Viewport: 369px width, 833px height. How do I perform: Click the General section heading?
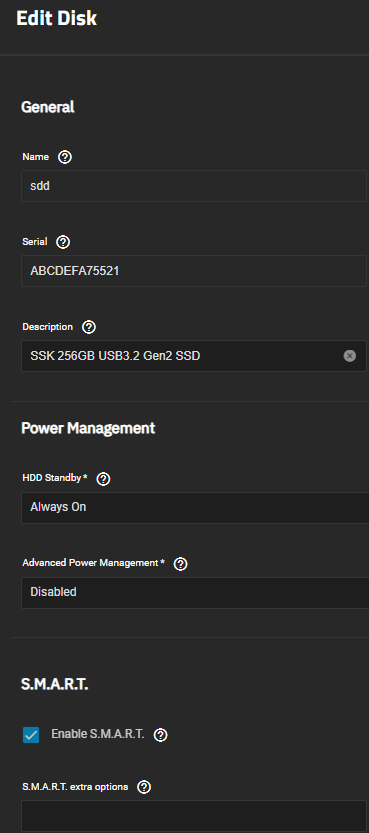(x=48, y=107)
